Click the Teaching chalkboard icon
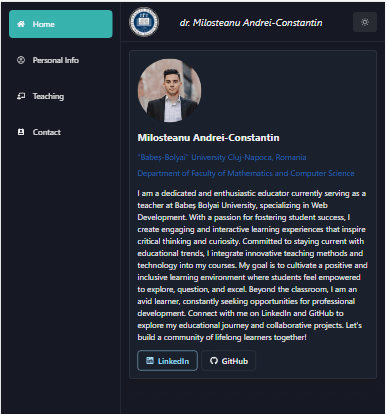The height and width of the screenshot is (414, 390). coord(21,96)
